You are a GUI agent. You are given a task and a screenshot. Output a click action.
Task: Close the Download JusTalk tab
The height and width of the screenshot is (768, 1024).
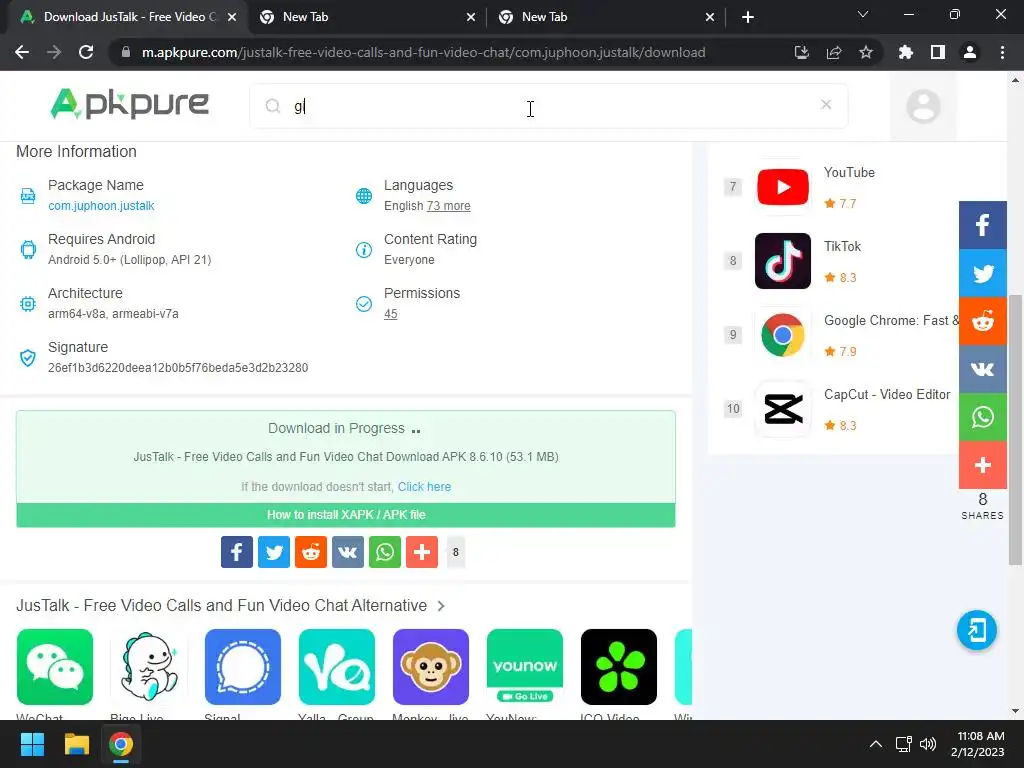(x=232, y=17)
